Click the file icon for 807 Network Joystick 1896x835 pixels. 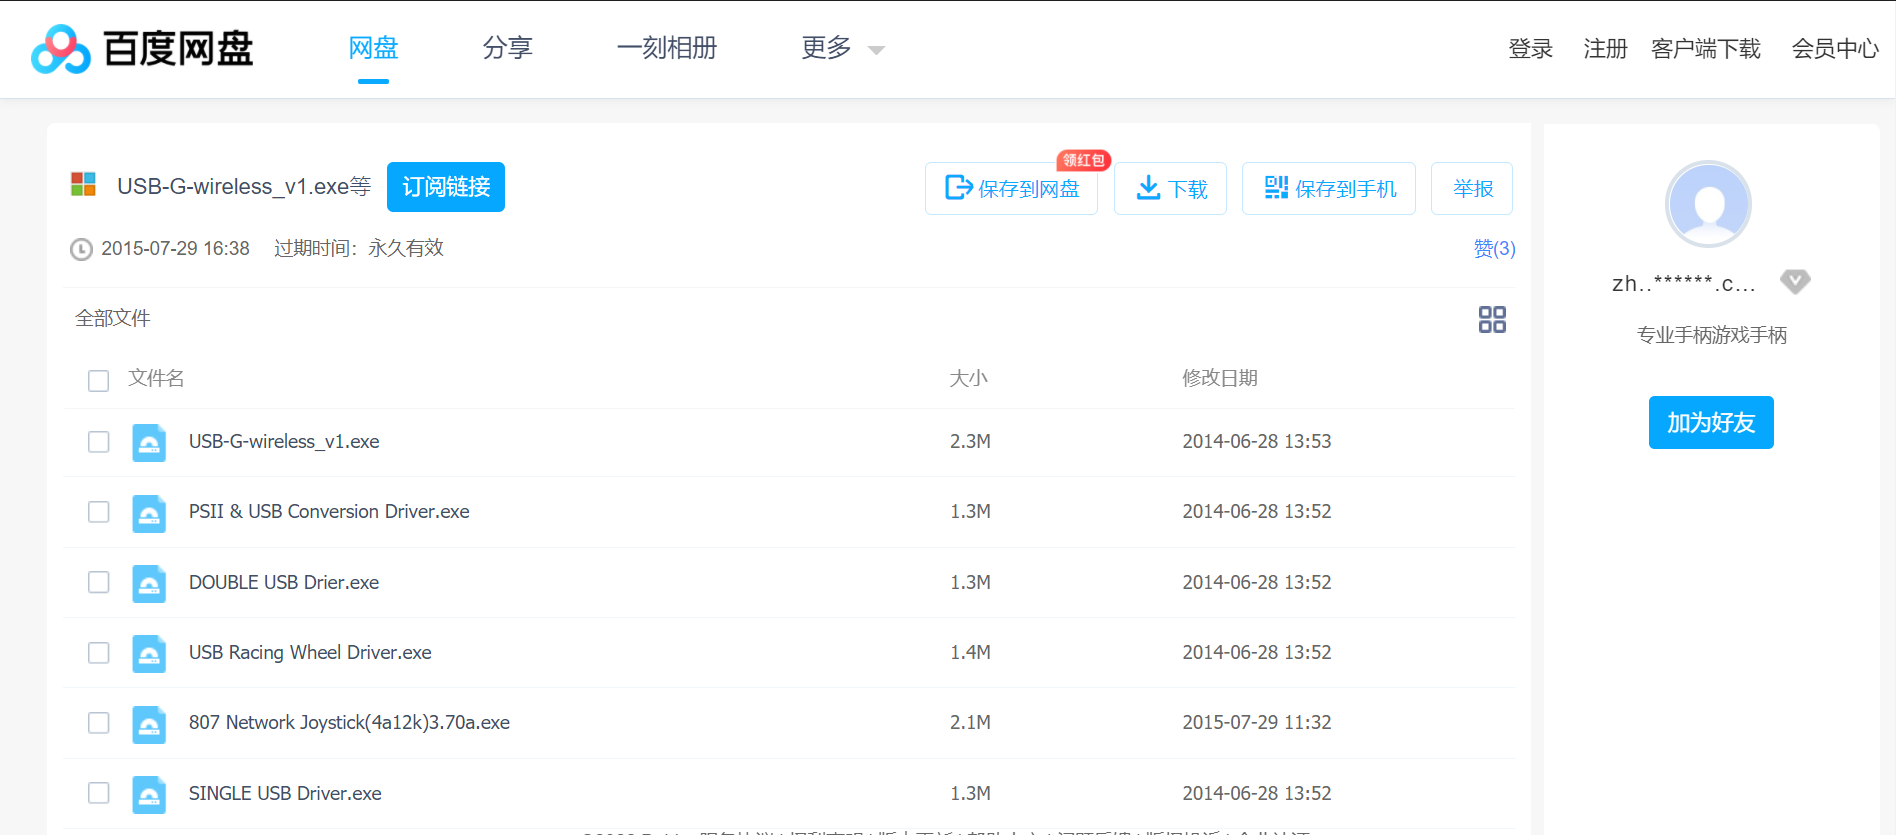pos(149,724)
